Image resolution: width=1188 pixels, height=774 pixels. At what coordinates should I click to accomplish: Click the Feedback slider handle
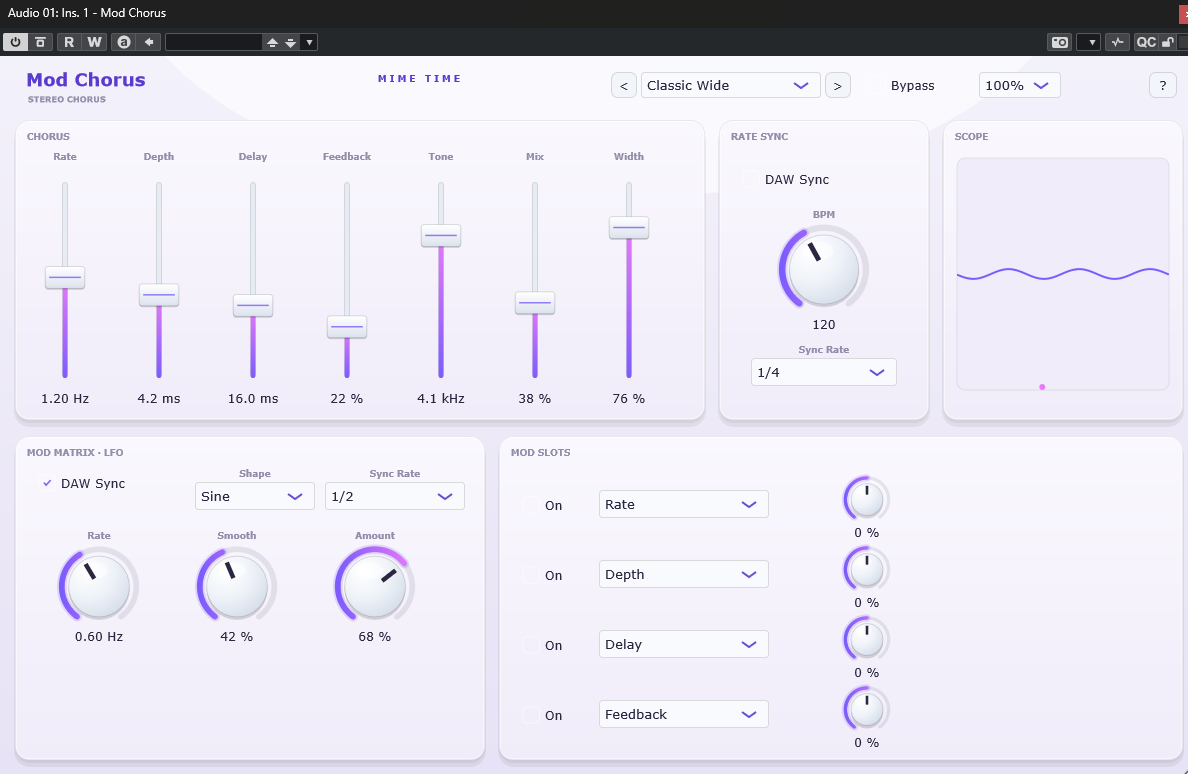click(347, 326)
